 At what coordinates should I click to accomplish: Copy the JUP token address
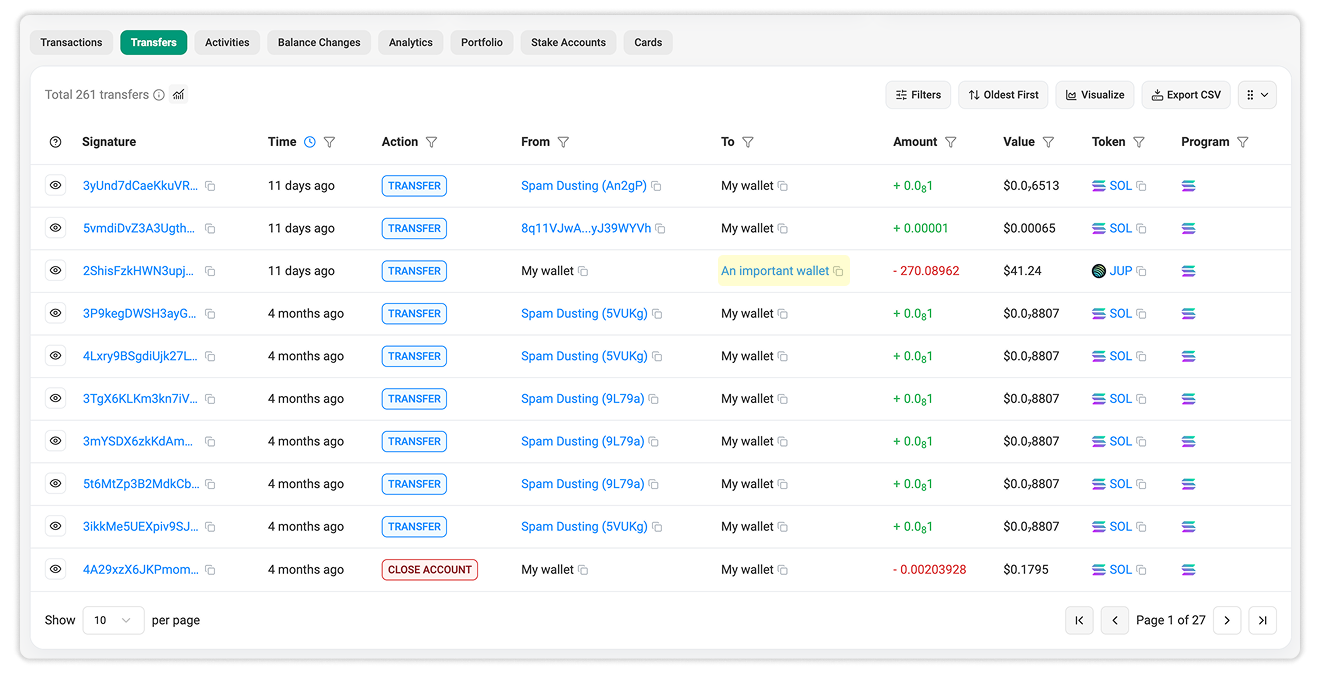(x=1141, y=271)
